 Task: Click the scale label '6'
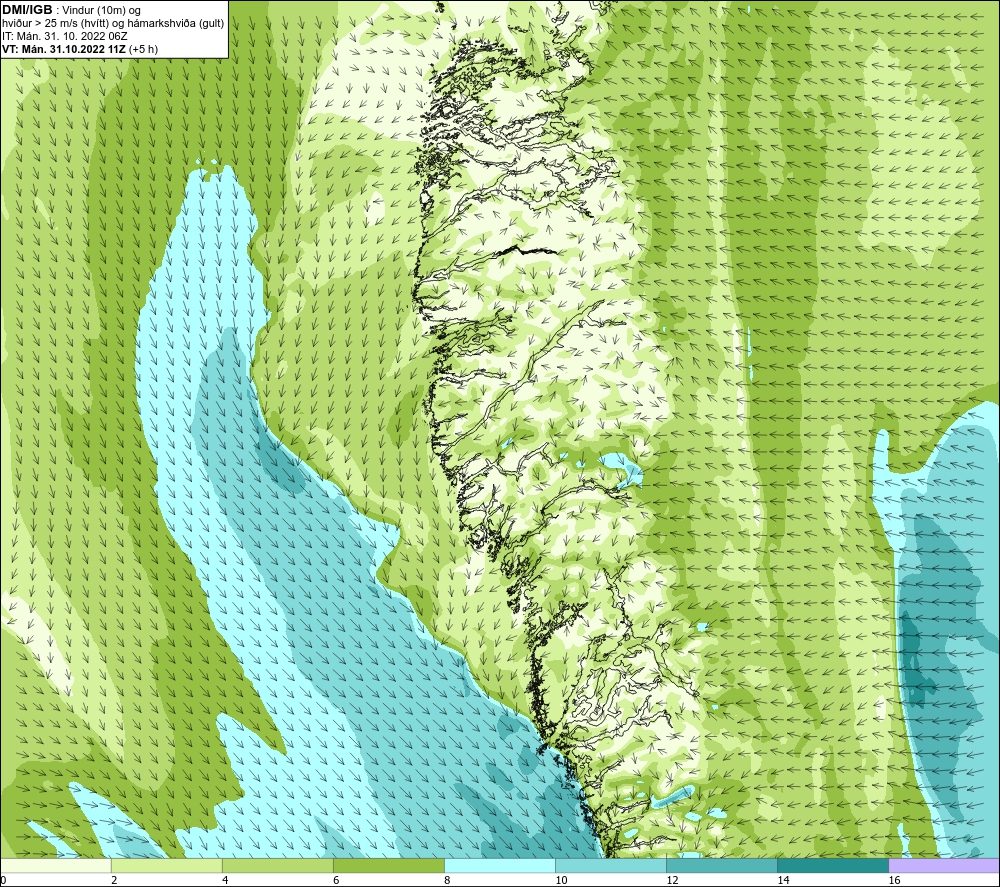click(x=336, y=880)
